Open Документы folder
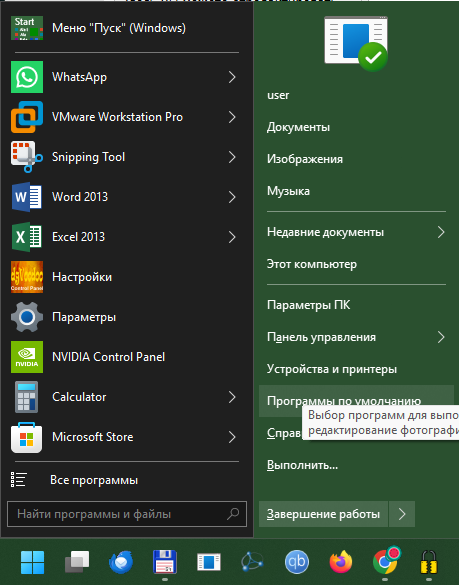The width and height of the screenshot is (459, 585). point(298,127)
